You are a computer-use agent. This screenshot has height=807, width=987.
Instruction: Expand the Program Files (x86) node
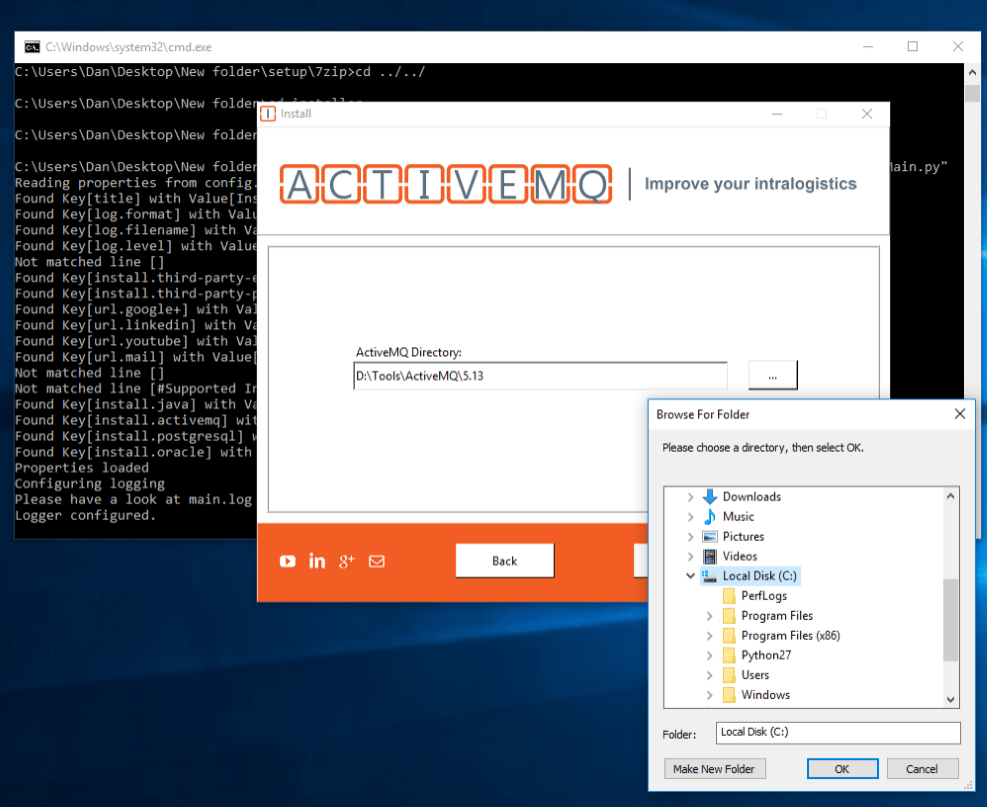click(710, 636)
